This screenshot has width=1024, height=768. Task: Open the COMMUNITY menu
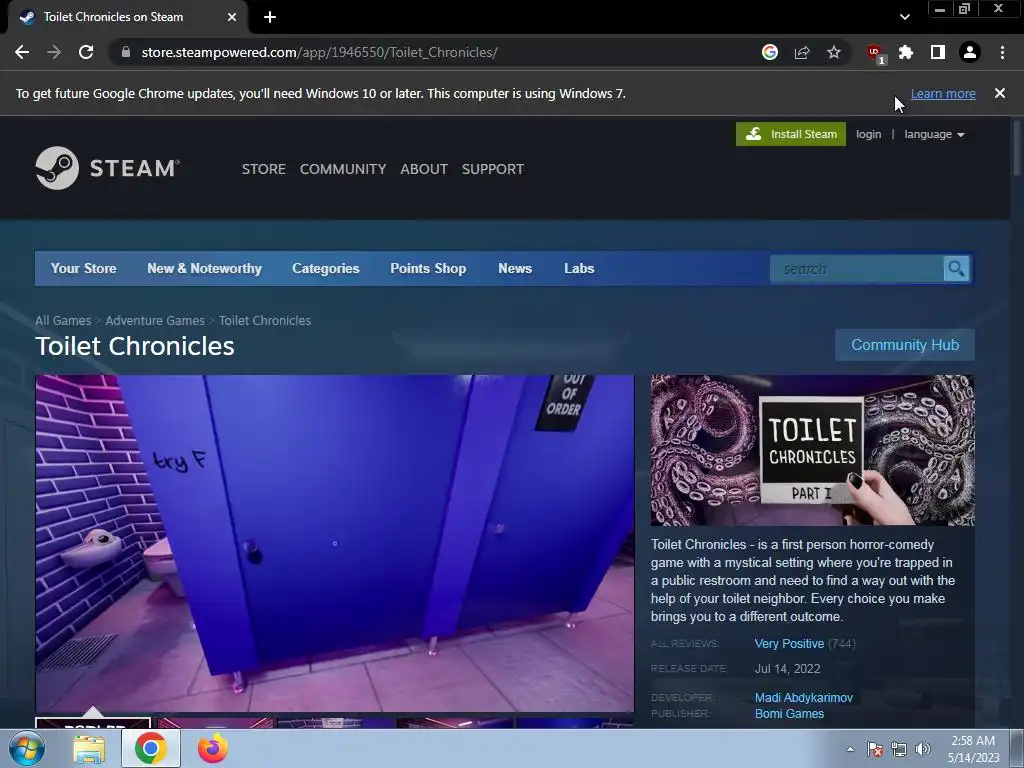coord(343,169)
